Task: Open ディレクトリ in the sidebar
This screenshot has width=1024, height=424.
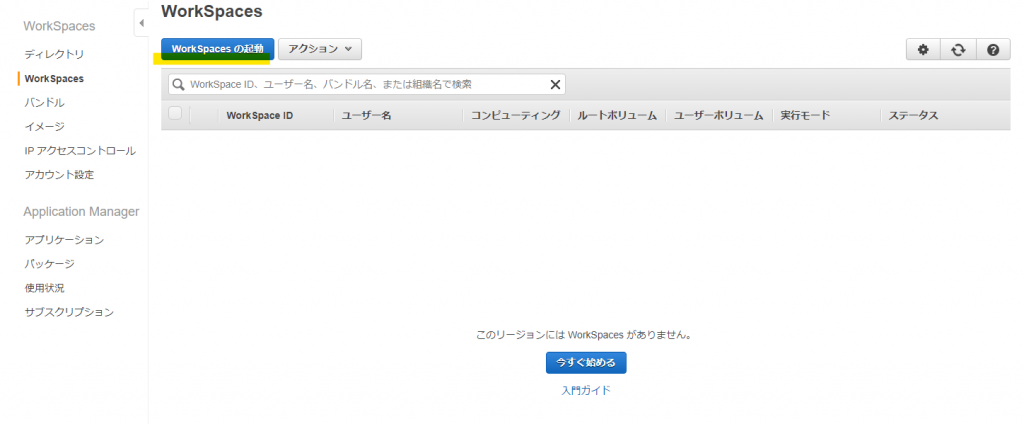Action: click(x=54, y=54)
